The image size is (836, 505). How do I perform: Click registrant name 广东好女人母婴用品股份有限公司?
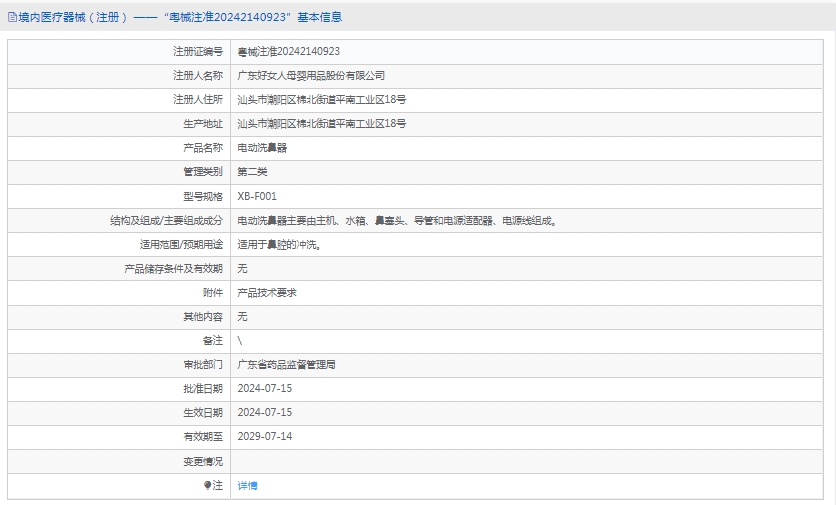[311, 75]
